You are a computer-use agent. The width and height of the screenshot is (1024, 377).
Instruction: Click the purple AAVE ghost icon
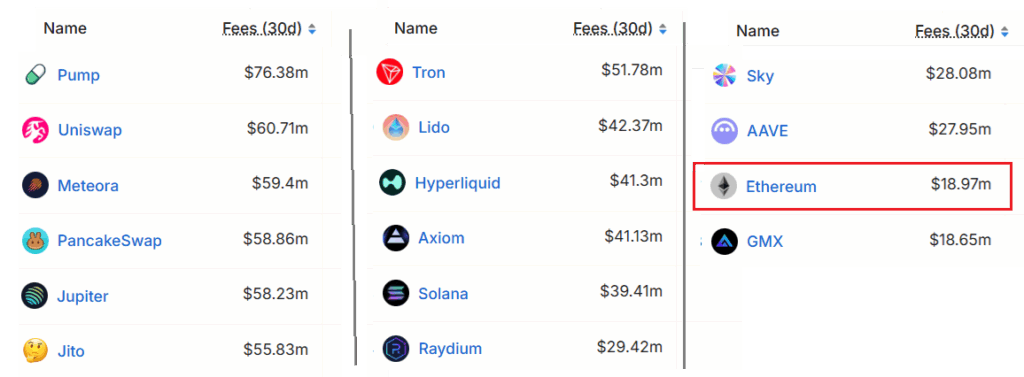[x=724, y=131]
